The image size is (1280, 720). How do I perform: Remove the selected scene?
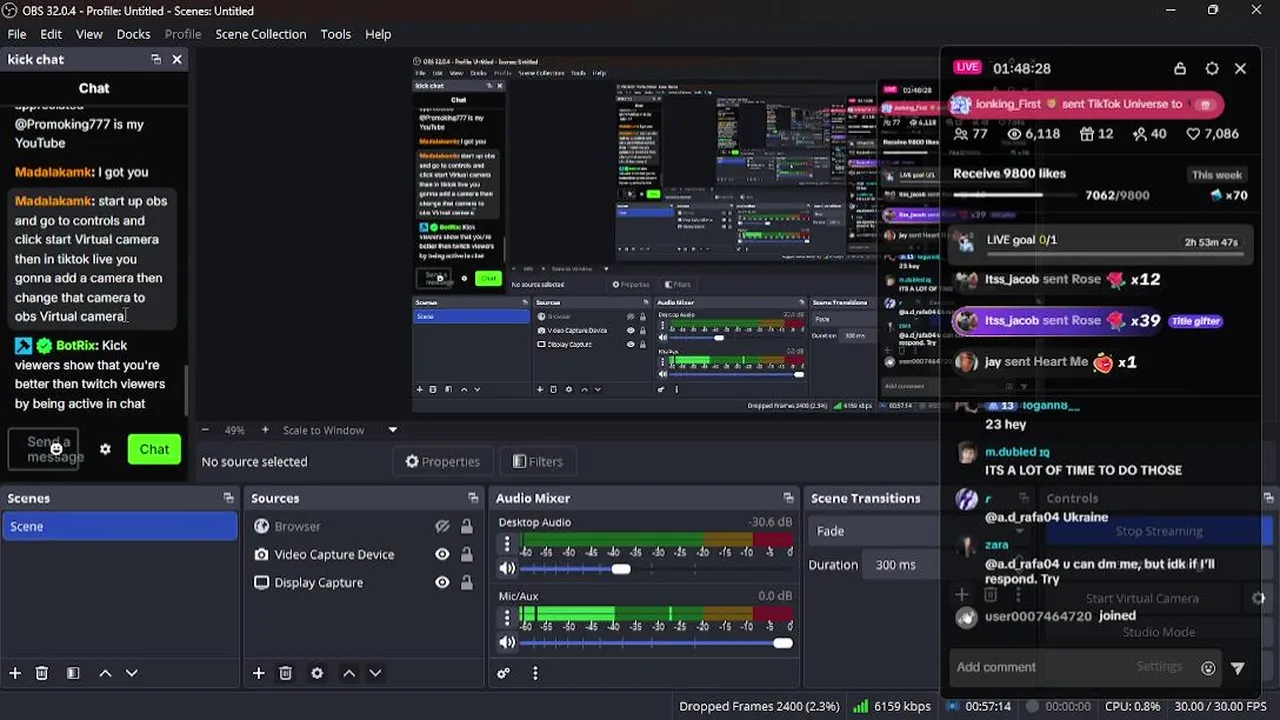point(42,673)
